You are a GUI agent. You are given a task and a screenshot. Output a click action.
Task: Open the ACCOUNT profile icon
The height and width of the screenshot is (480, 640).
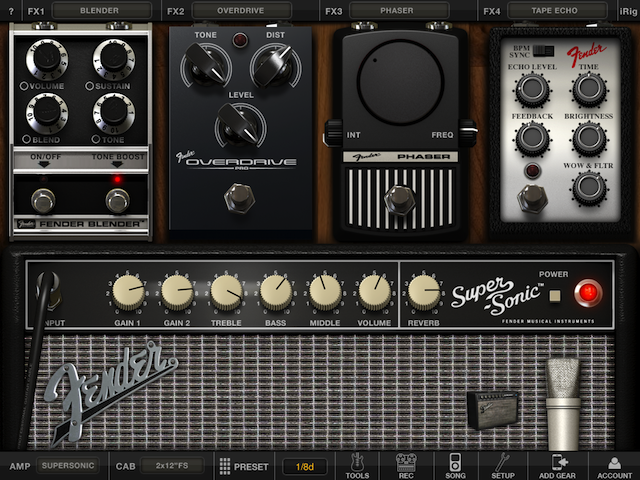pos(614,466)
